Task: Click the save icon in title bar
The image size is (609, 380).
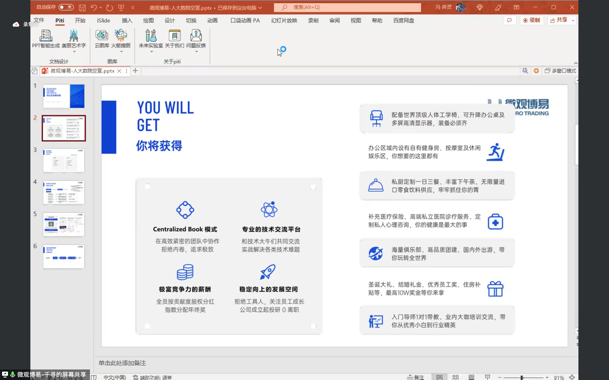Action: 82,7
